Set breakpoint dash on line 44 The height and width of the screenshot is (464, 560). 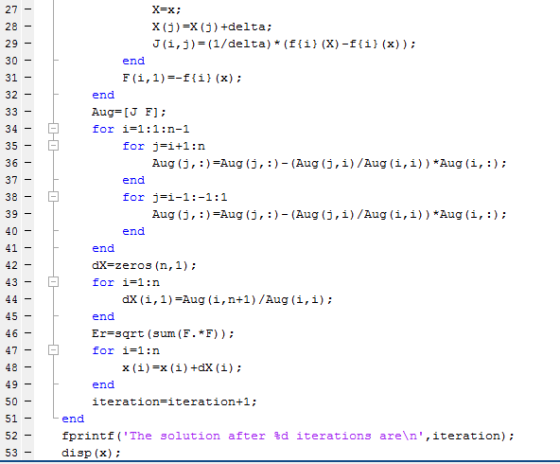(28, 299)
